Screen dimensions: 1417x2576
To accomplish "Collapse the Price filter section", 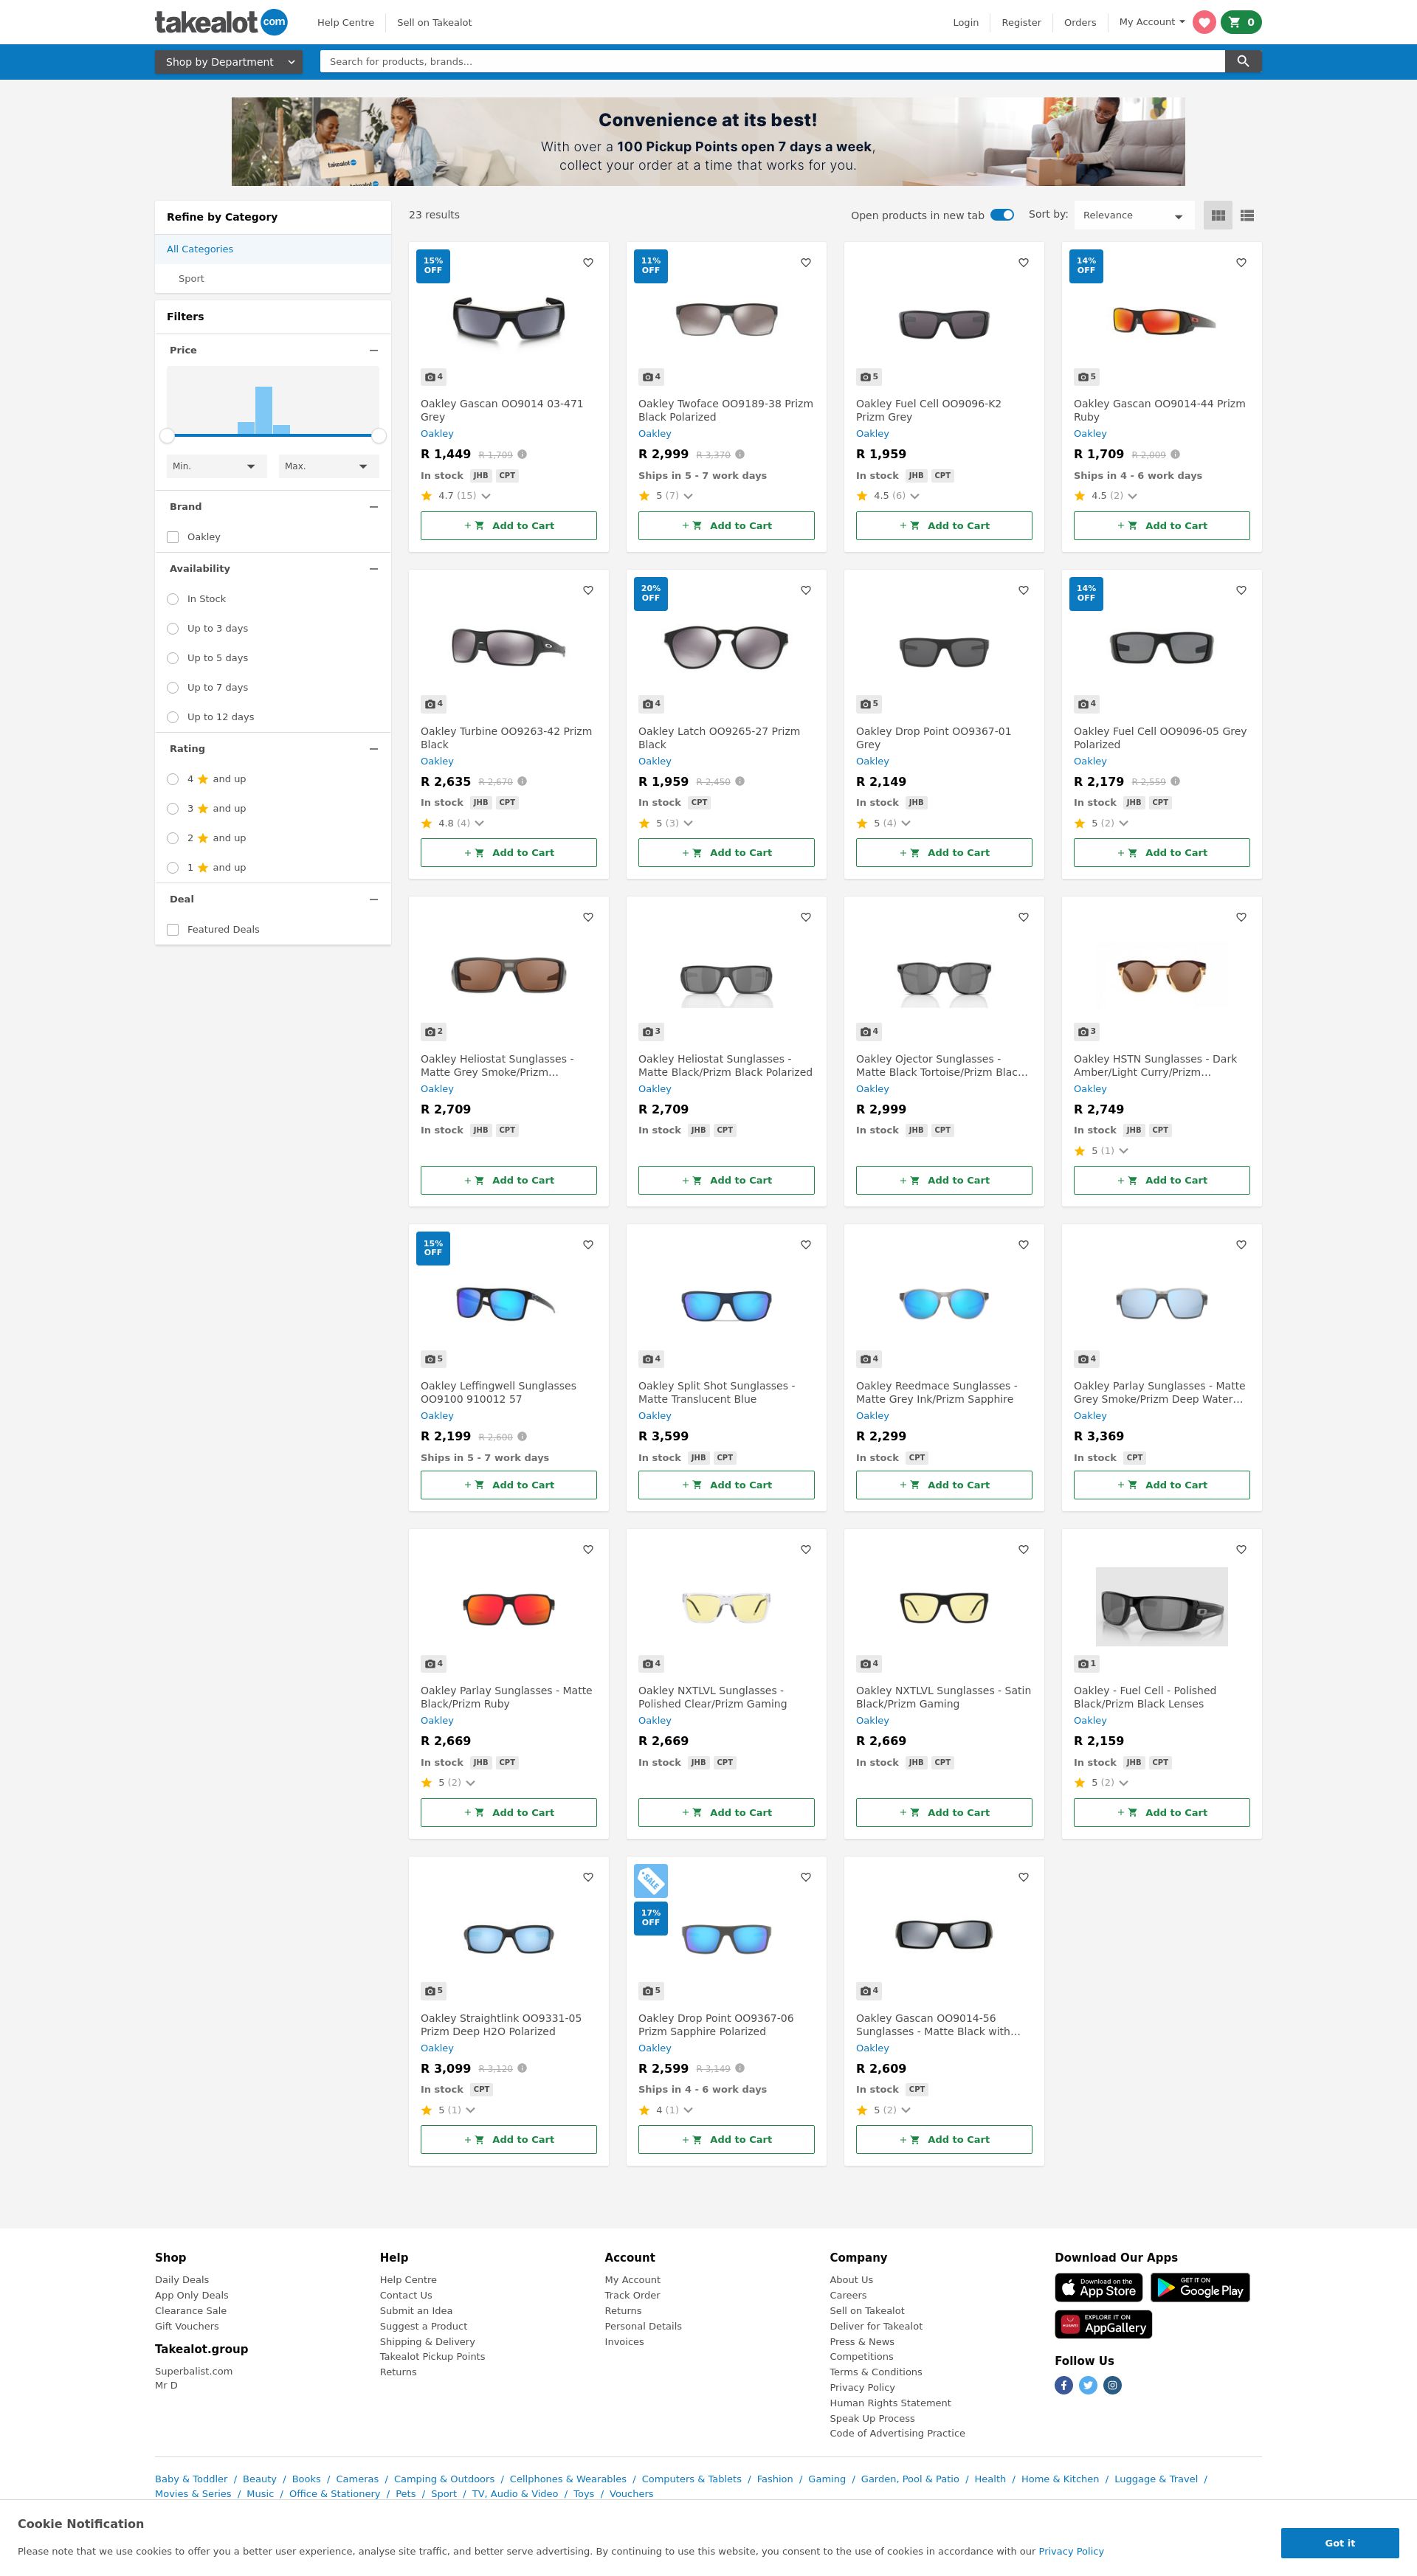I will point(374,351).
